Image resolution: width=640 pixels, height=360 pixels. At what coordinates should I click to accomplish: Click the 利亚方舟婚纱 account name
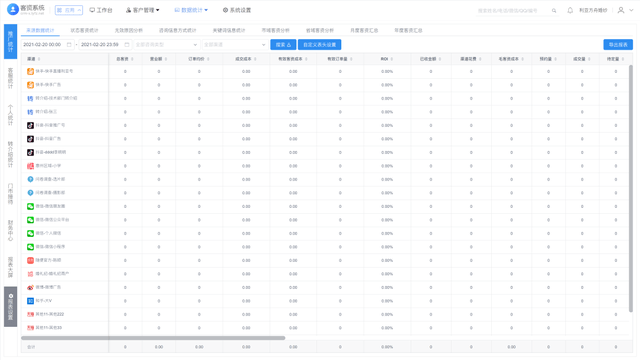(x=593, y=10)
